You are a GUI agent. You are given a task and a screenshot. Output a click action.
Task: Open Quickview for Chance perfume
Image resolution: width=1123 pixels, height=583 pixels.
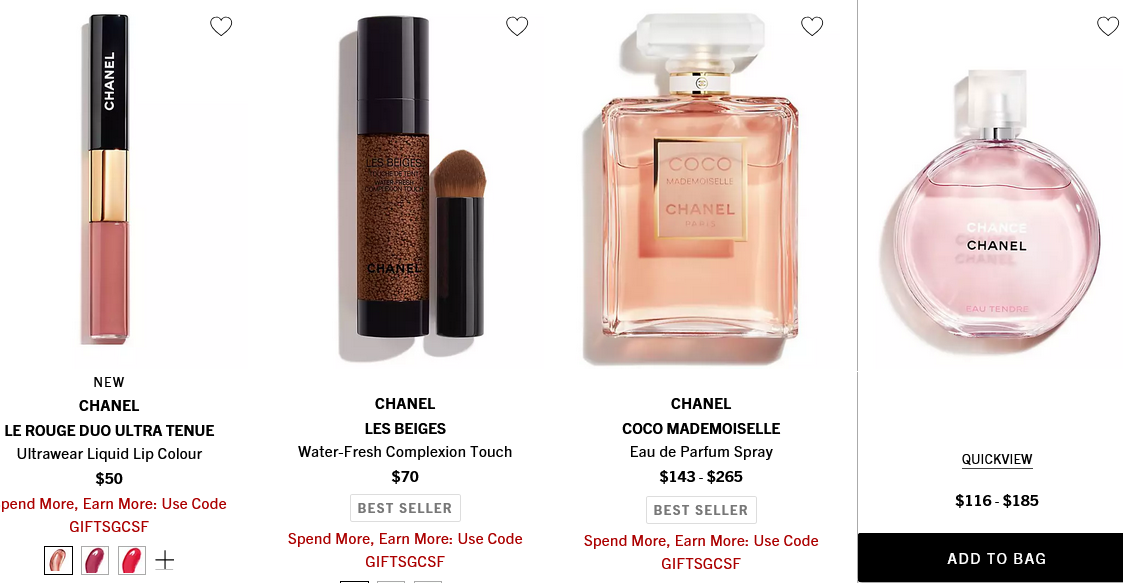pyautogui.click(x=997, y=459)
